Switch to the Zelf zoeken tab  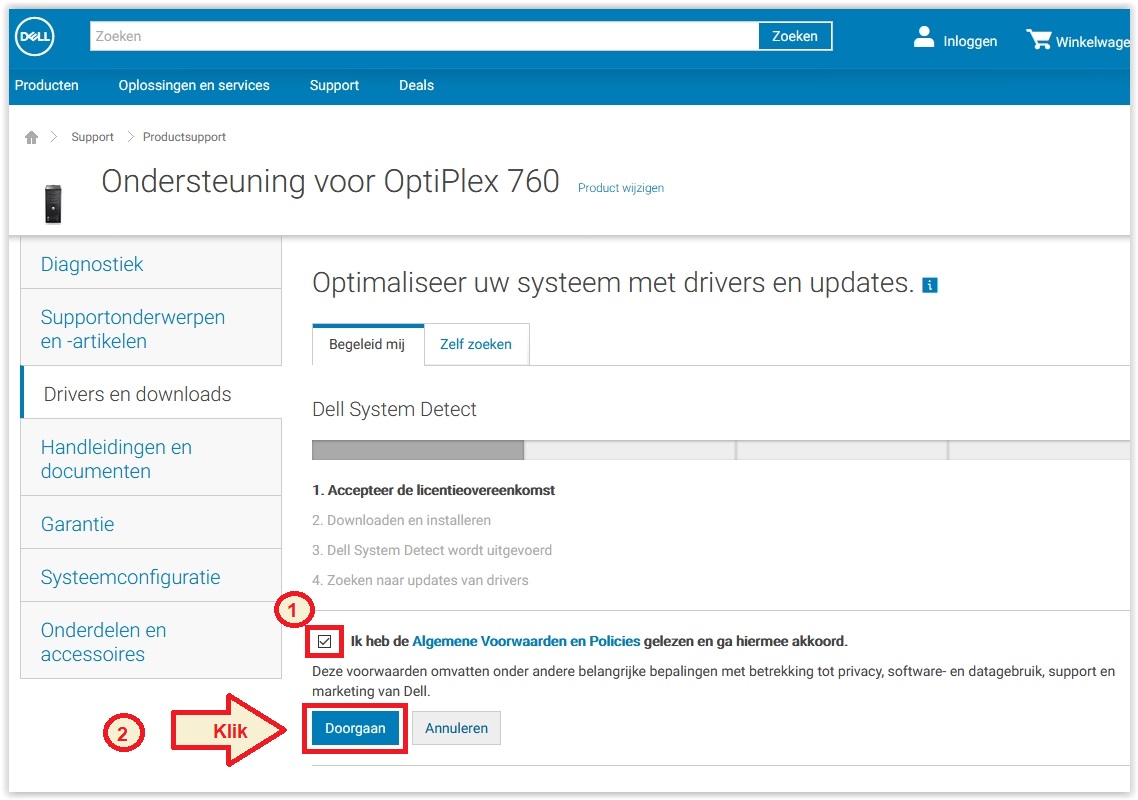[x=476, y=344]
